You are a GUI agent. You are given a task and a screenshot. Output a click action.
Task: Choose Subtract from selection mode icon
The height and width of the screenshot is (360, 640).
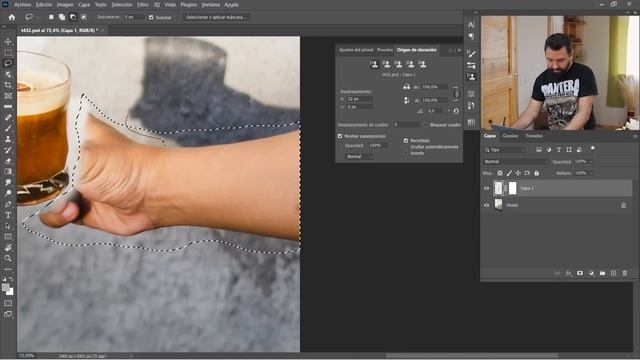click(x=73, y=18)
